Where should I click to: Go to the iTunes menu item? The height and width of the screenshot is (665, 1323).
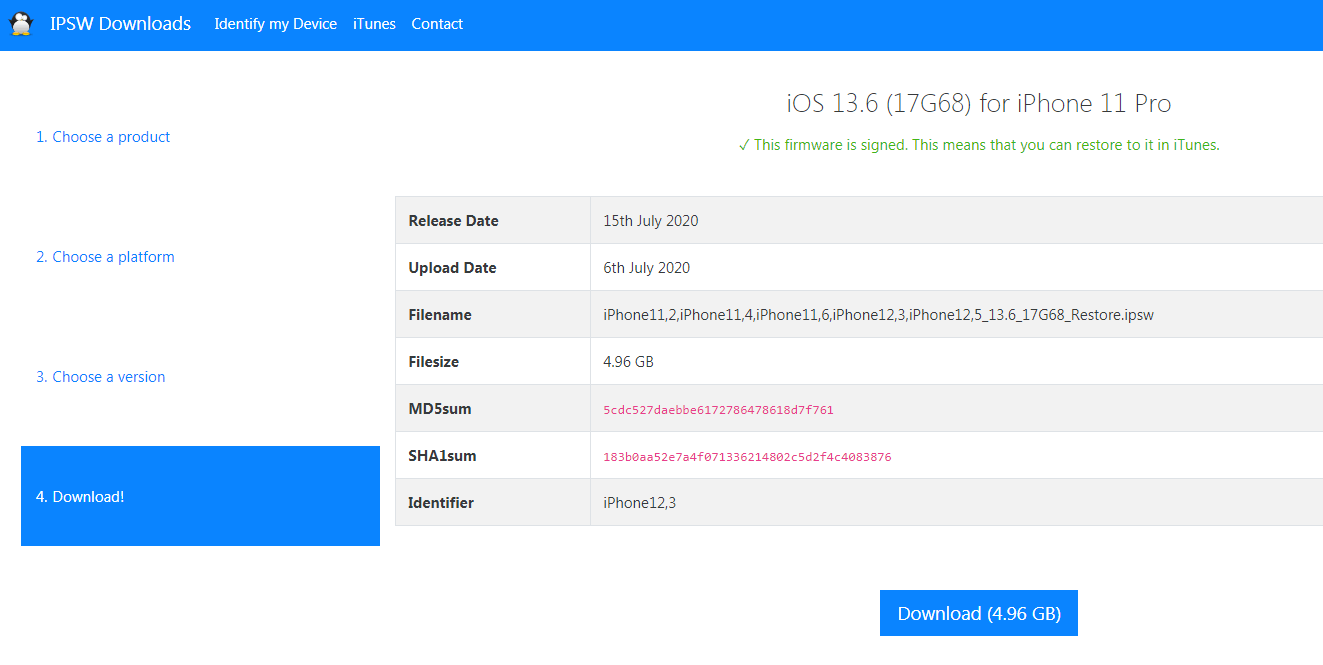374,24
